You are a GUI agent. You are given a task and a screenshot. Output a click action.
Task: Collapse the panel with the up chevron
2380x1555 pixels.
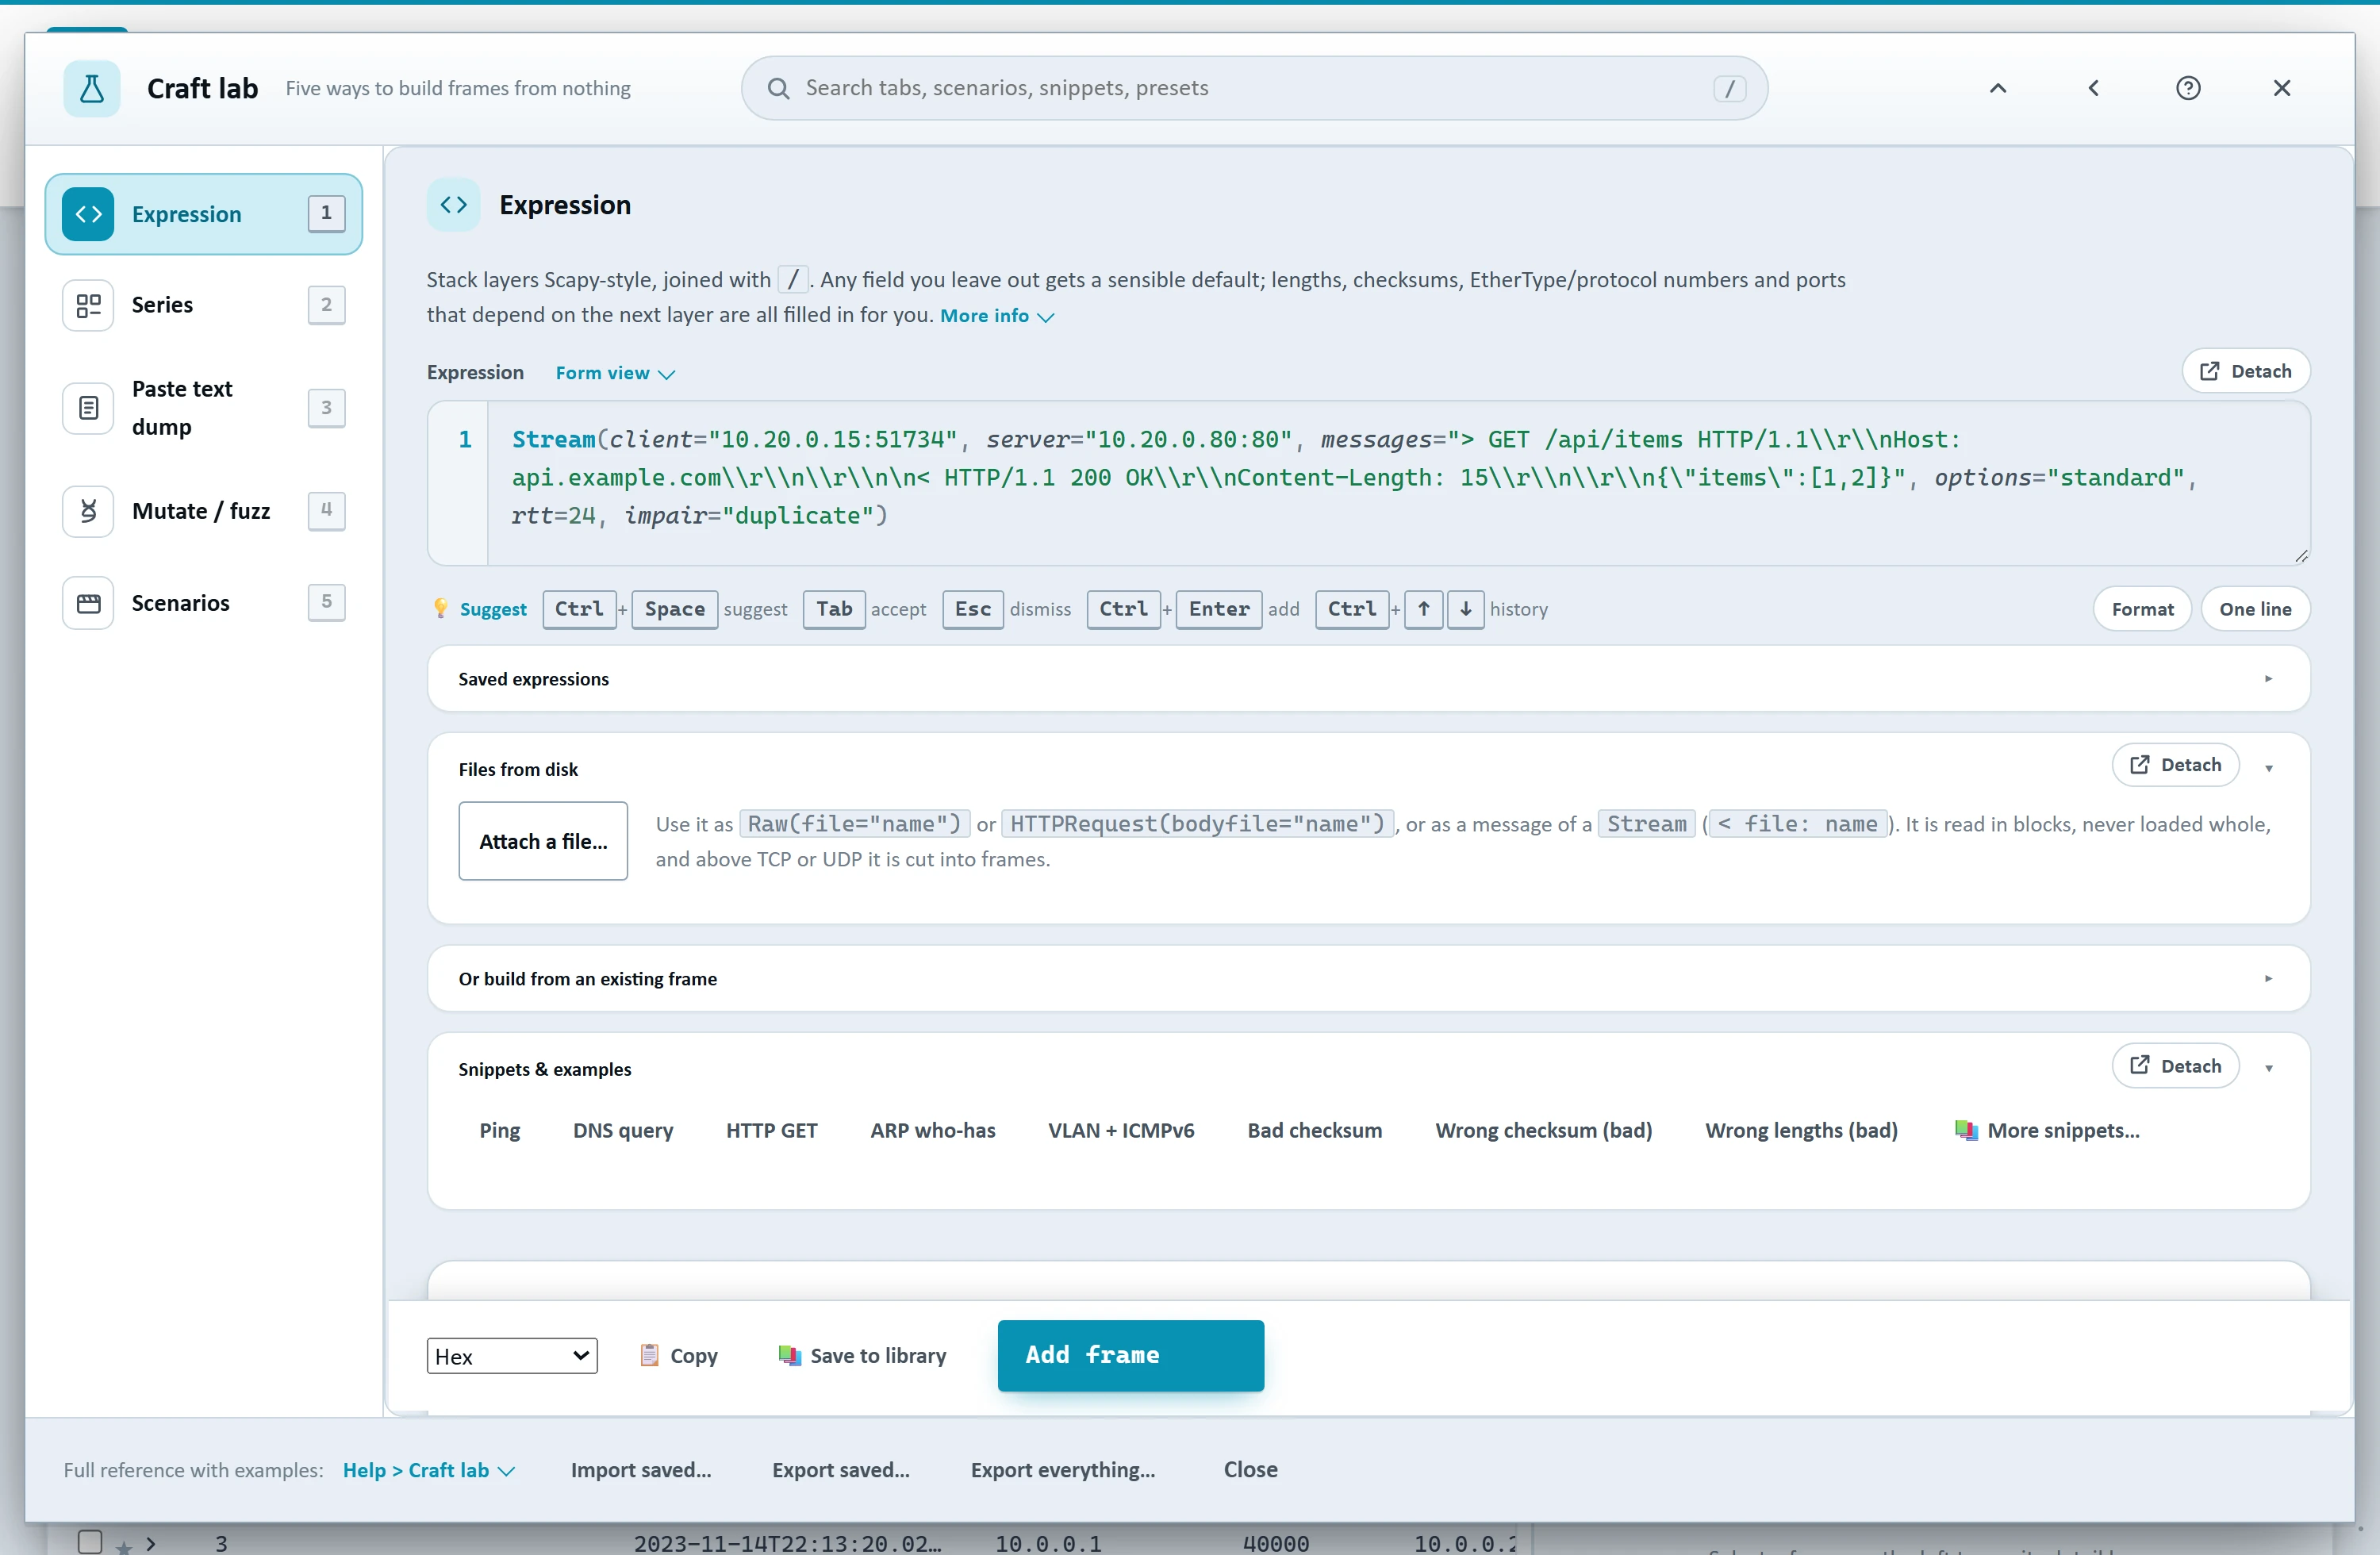(x=1998, y=88)
